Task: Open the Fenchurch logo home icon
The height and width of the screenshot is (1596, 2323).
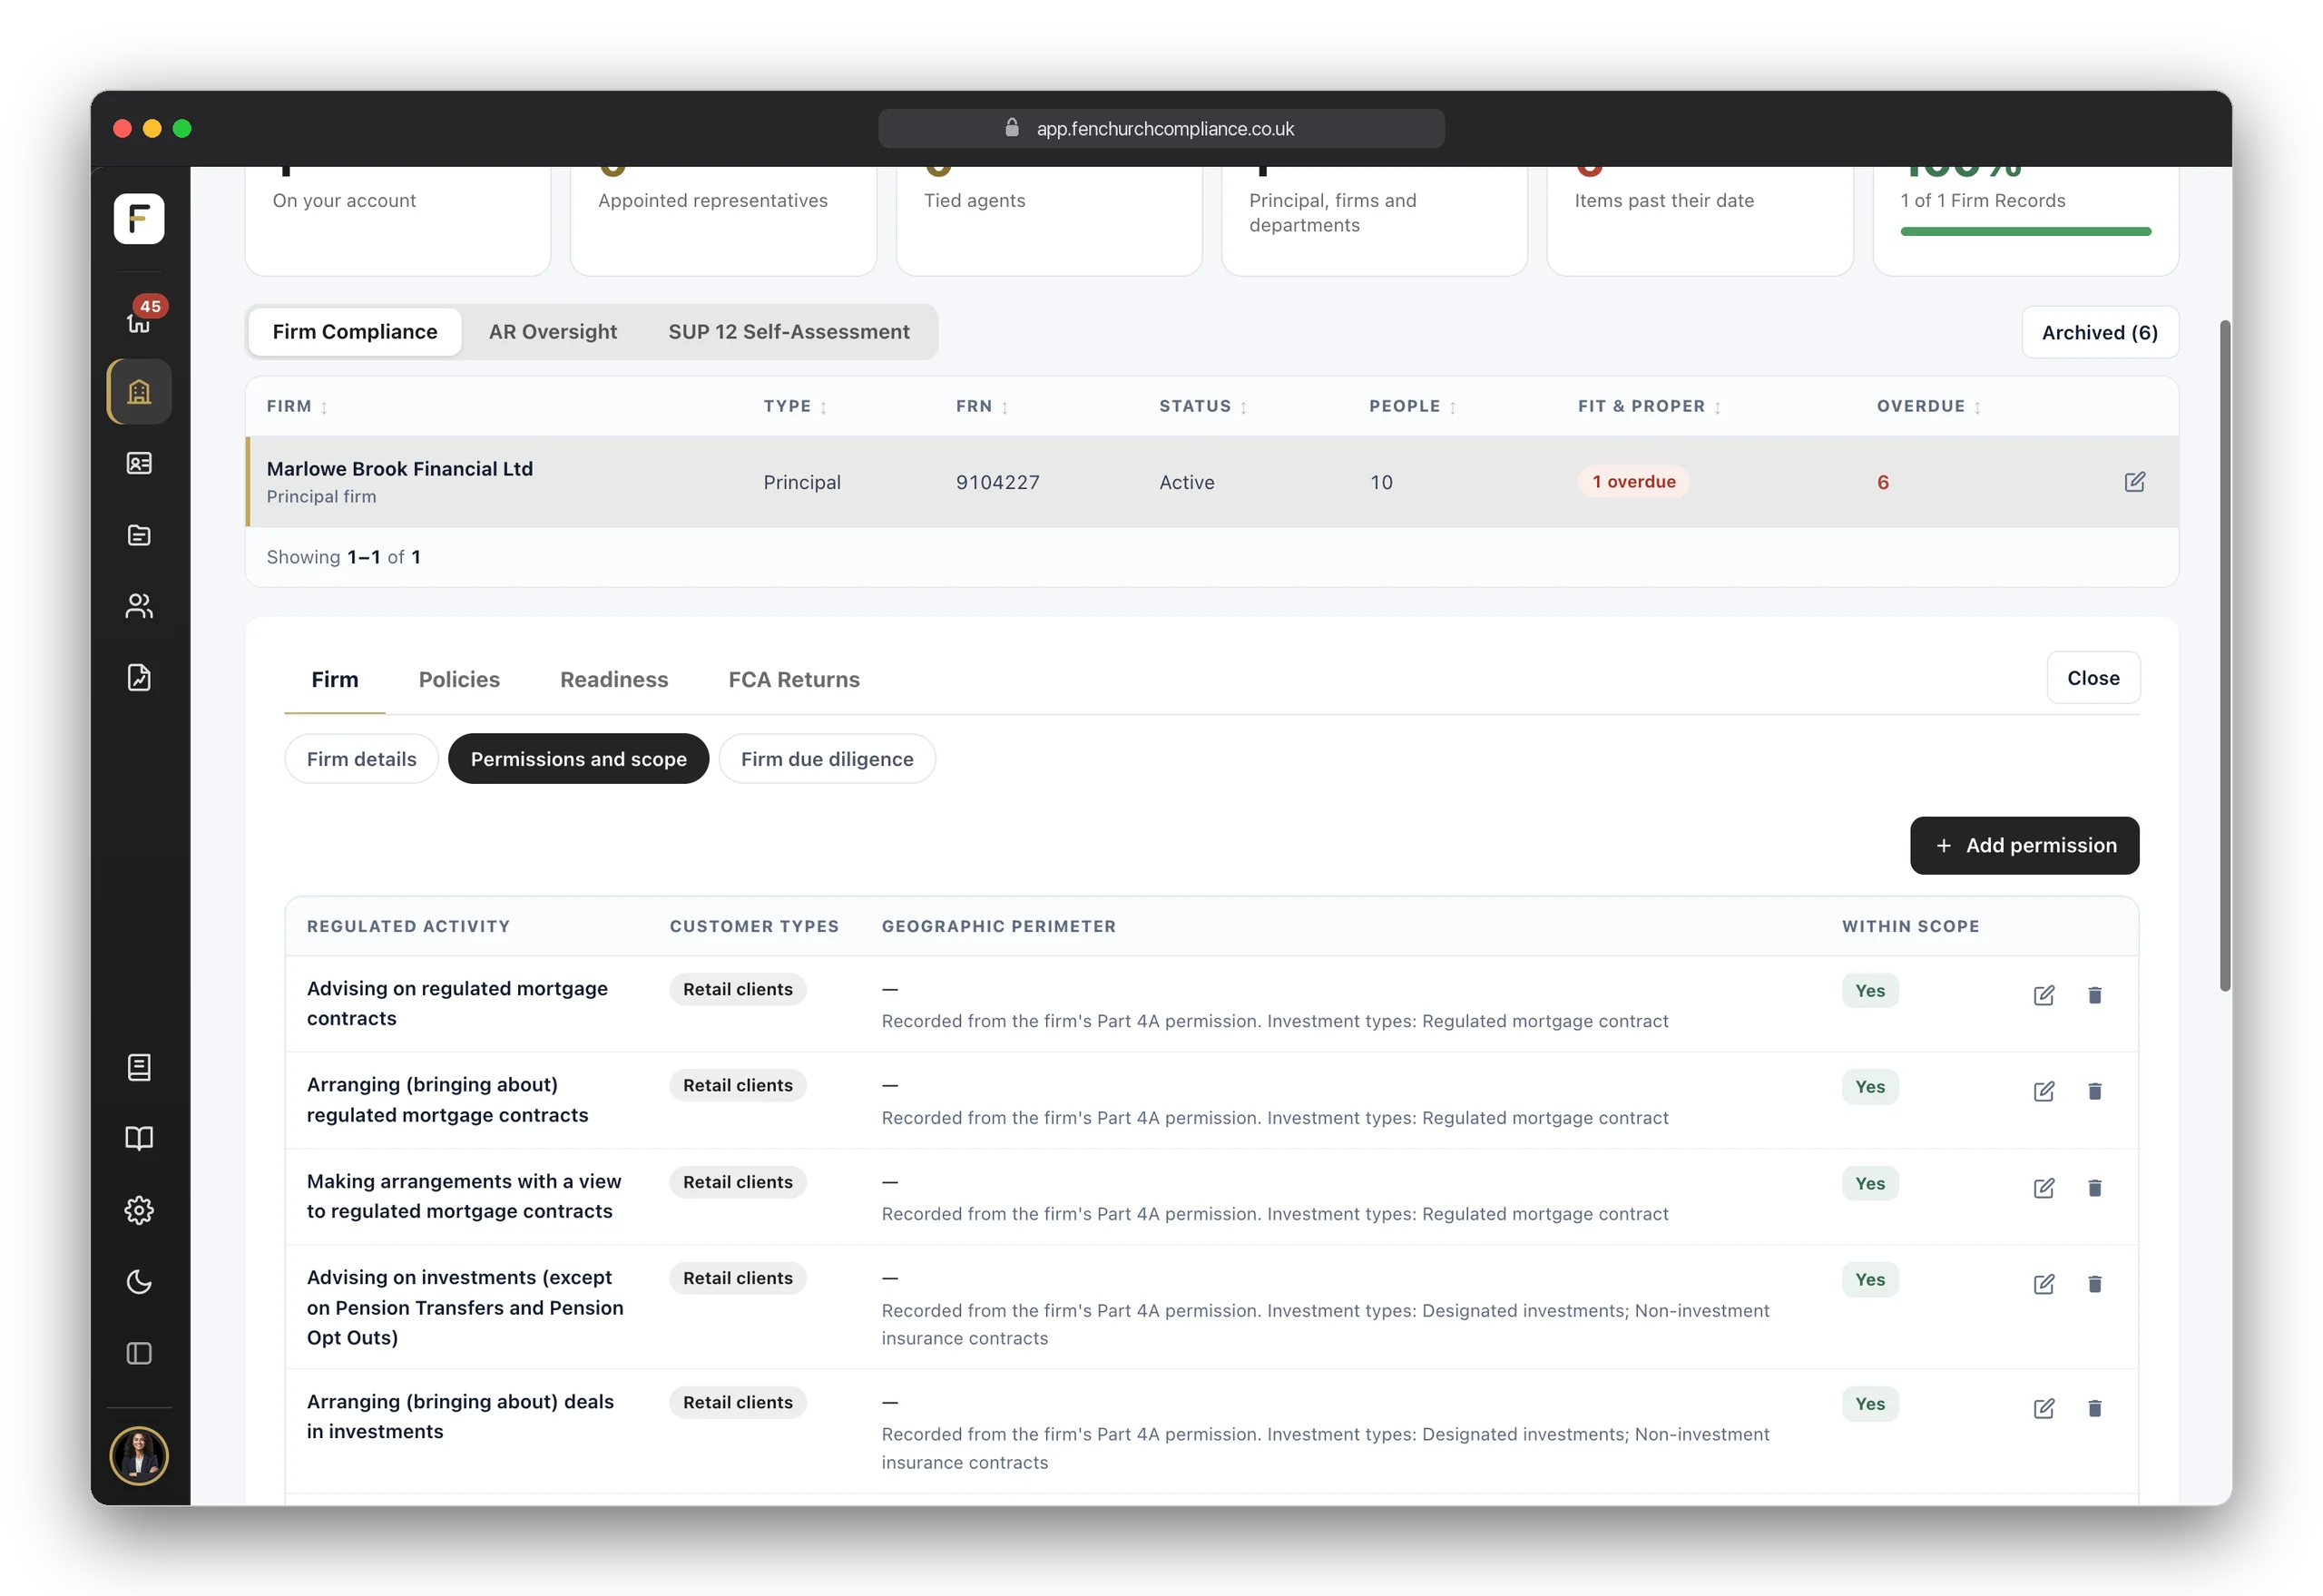Action: pyautogui.click(x=139, y=218)
